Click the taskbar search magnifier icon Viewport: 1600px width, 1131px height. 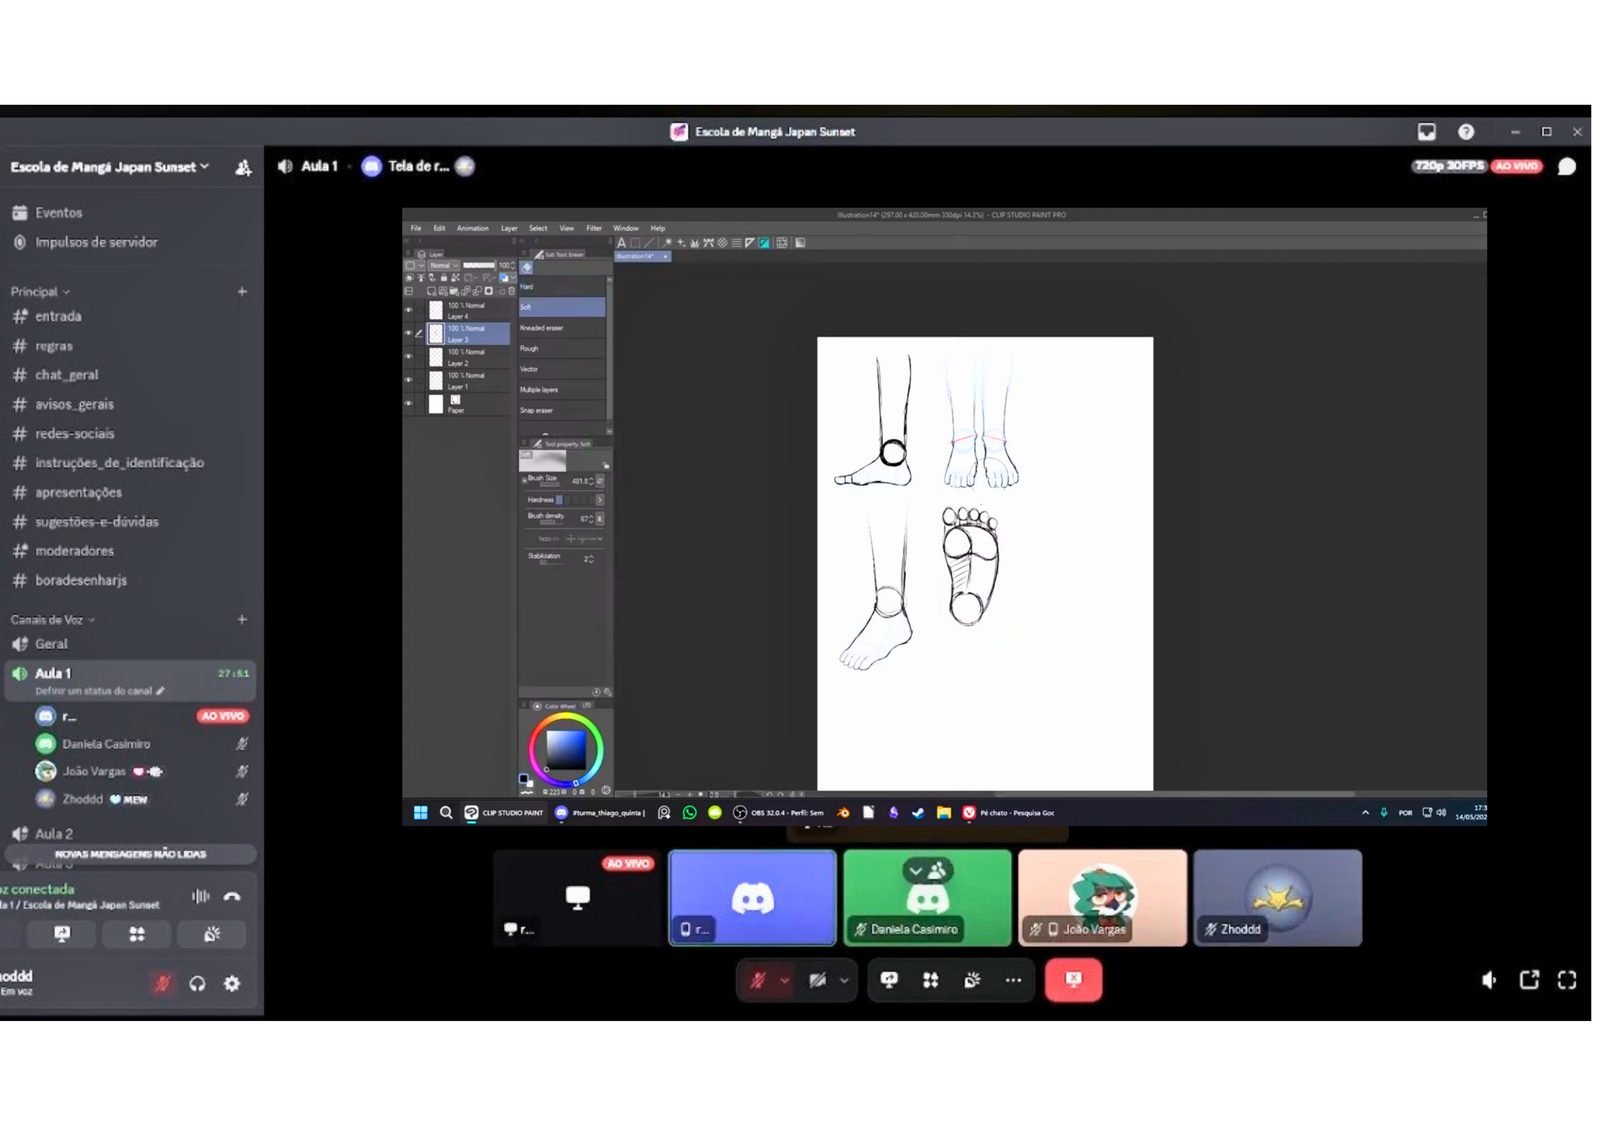click(446, 813)
